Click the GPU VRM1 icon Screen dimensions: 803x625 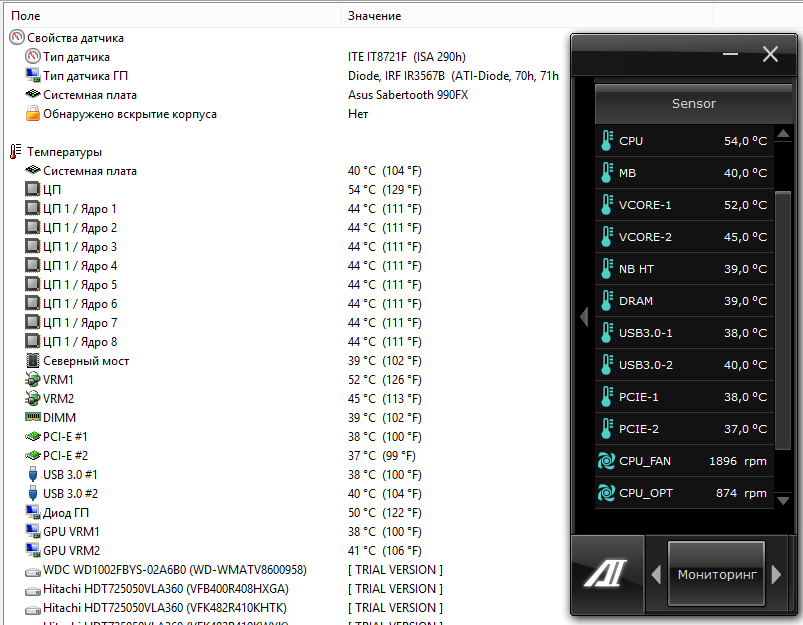[33, 531]
